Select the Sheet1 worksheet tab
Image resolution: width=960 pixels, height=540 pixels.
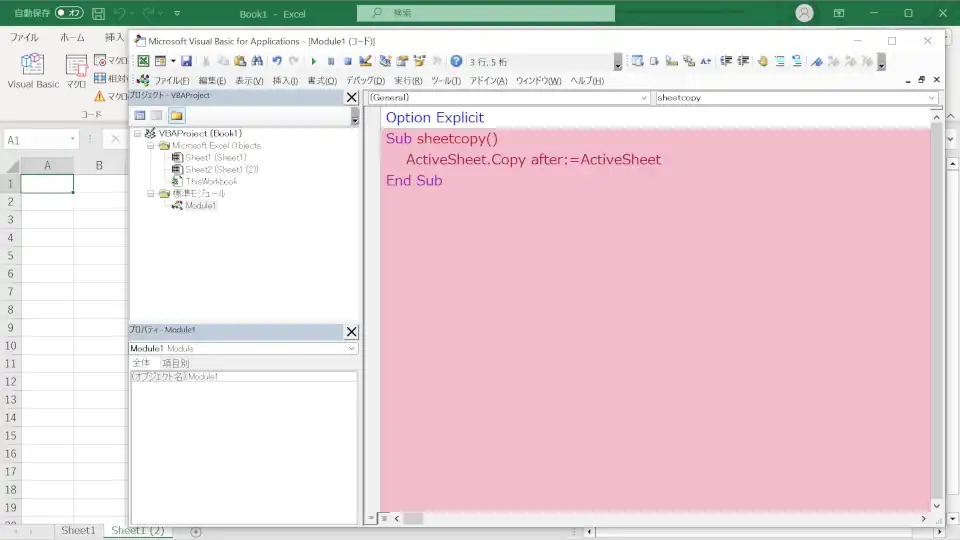[x=78, y=530]
